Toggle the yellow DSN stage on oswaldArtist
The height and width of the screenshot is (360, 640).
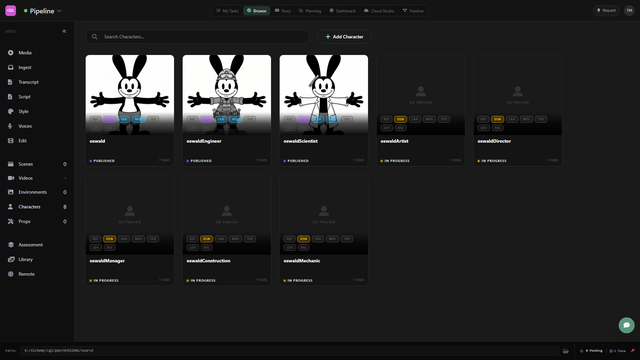point(400,119)
